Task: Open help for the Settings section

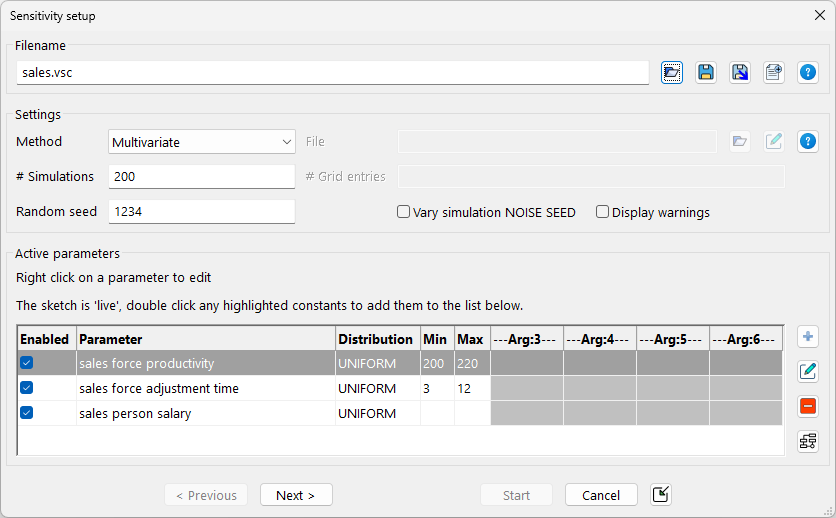Action: click(x=807, y=141)
